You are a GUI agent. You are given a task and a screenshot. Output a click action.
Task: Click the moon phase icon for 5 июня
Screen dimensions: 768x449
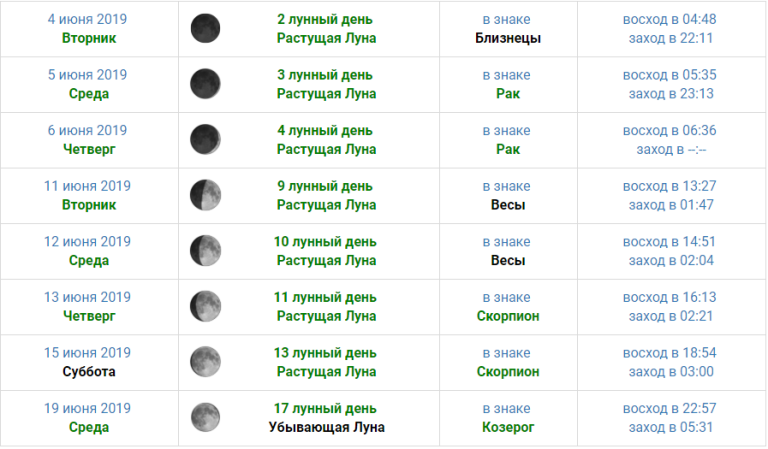[x=205, y=84]
